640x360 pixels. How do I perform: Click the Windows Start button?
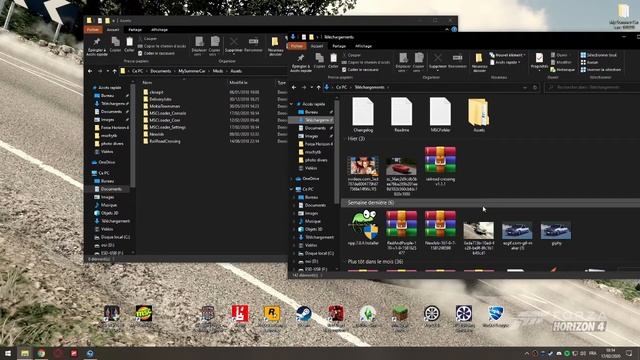point(8,353)
